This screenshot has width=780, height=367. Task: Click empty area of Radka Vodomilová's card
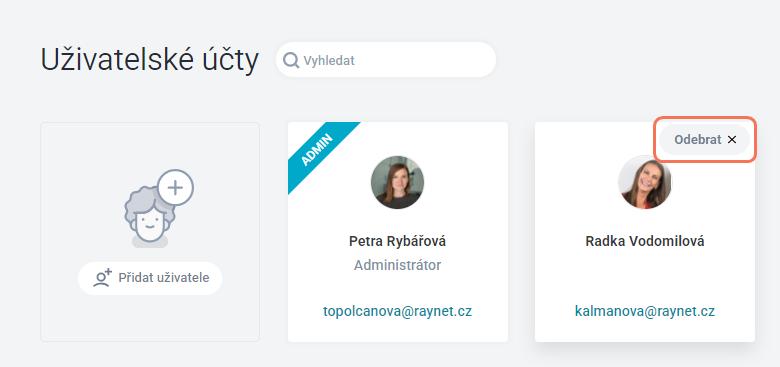(x=645, y=278)
